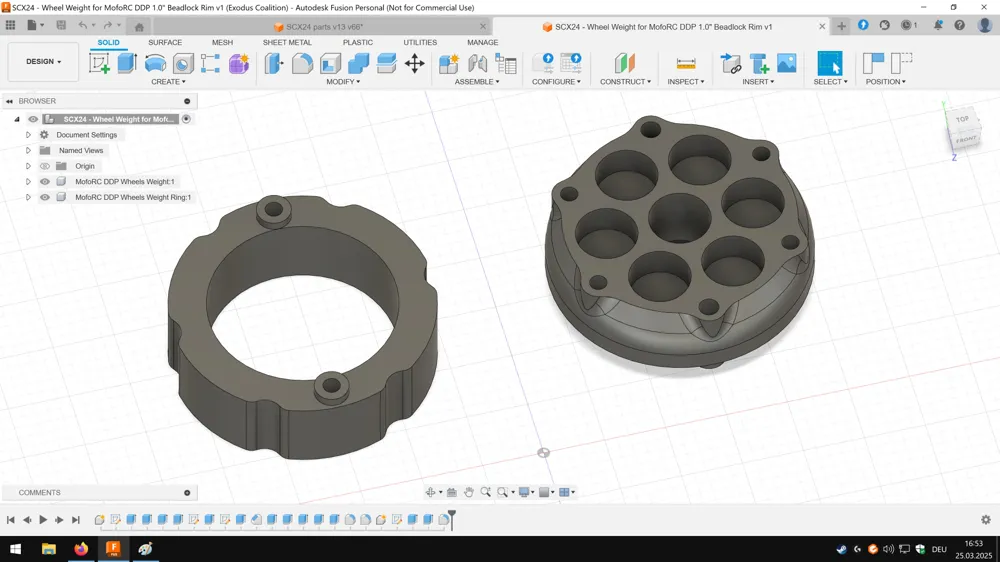Select the Press Pull tool
Viewport: 1000px width, 562px height.
[x=274, y=63]
